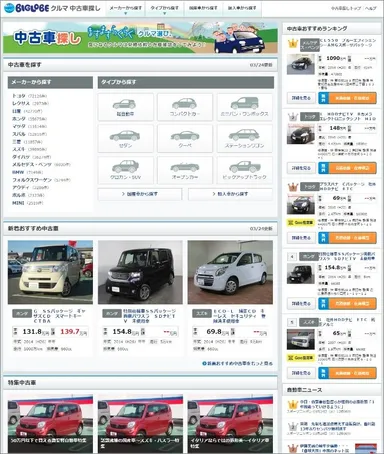
Task: Click 詳細を見る for the first-ranked Mercedes
Action: pos(301,98)
